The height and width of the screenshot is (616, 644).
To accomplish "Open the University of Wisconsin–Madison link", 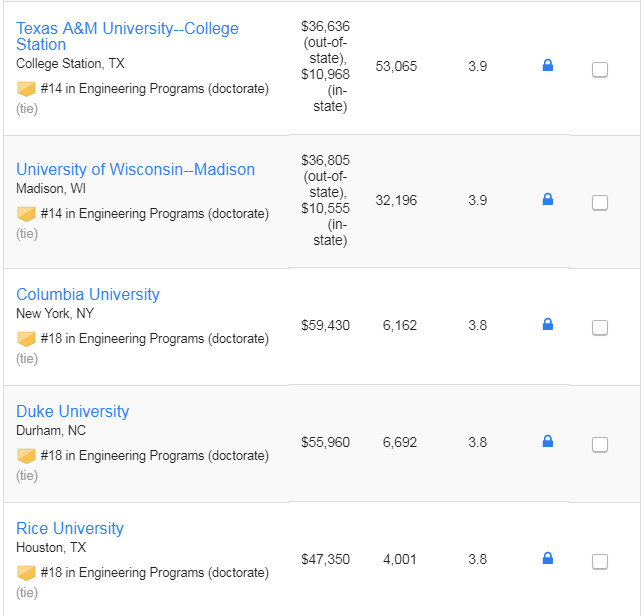I will pyautogui.click(x=136, y=169).
